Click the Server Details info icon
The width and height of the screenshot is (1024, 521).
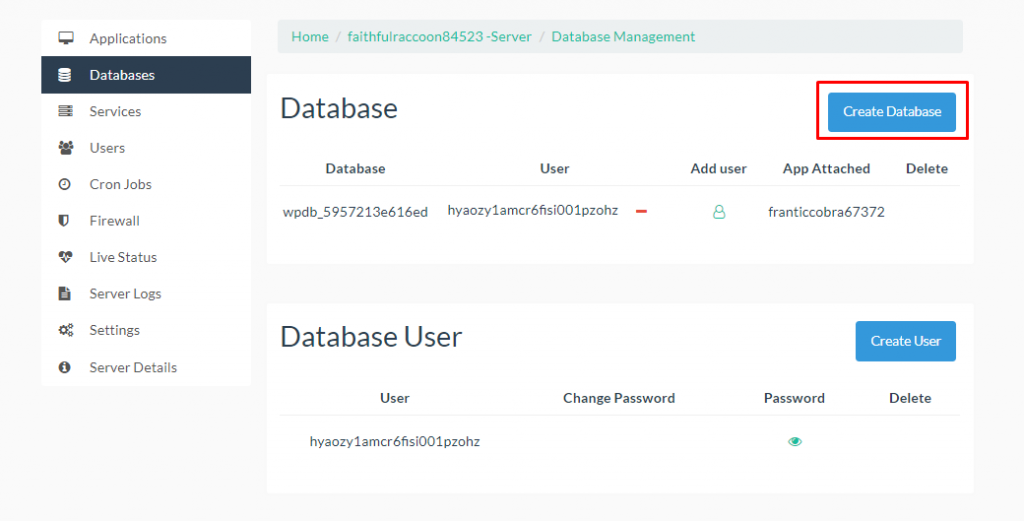point(64,367)
